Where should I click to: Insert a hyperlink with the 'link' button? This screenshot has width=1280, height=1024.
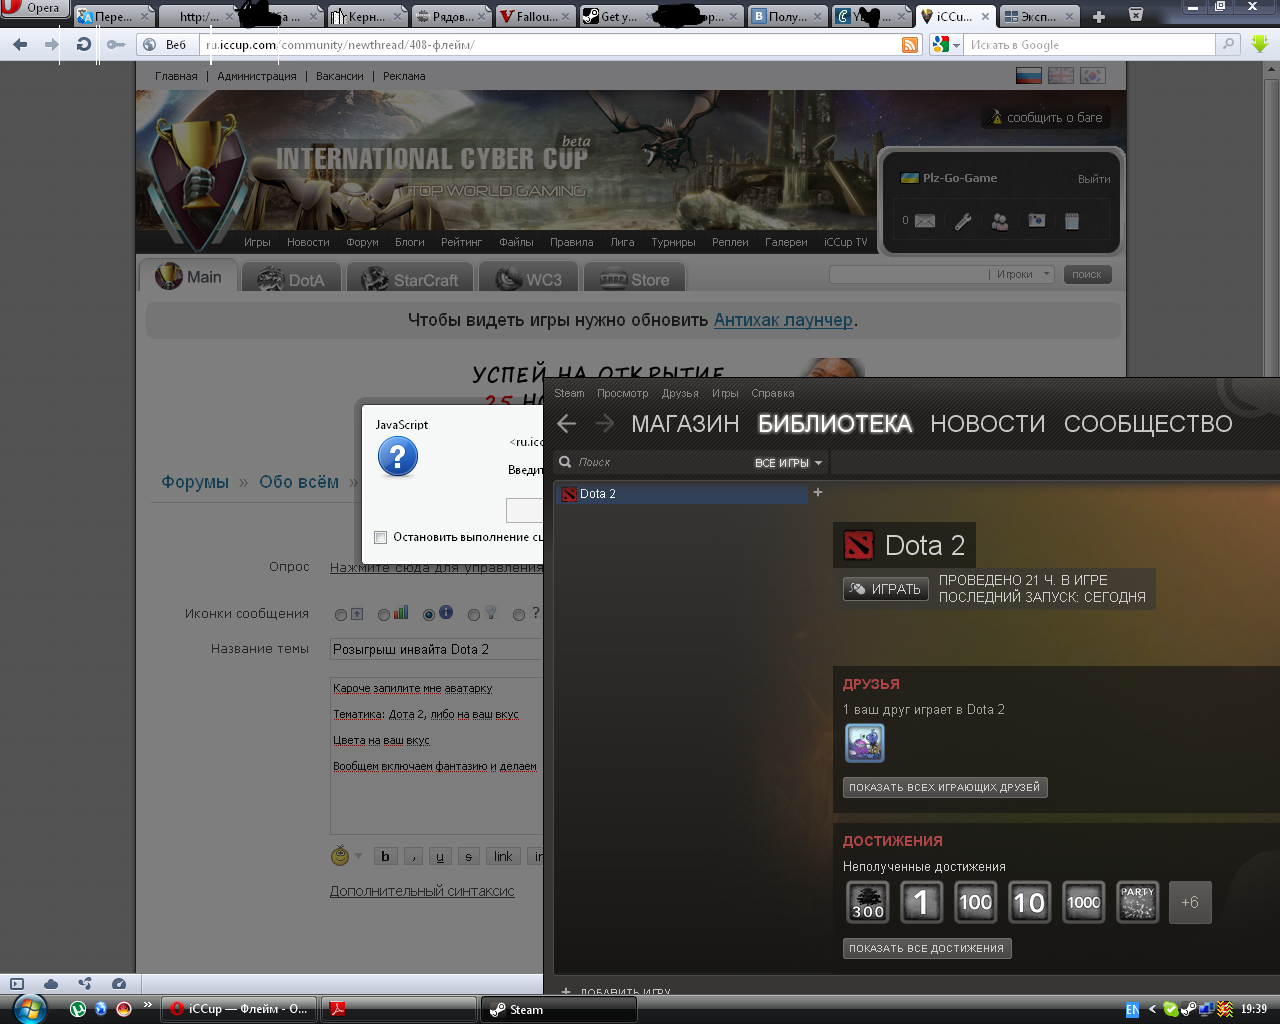click(x=503, y=856)
